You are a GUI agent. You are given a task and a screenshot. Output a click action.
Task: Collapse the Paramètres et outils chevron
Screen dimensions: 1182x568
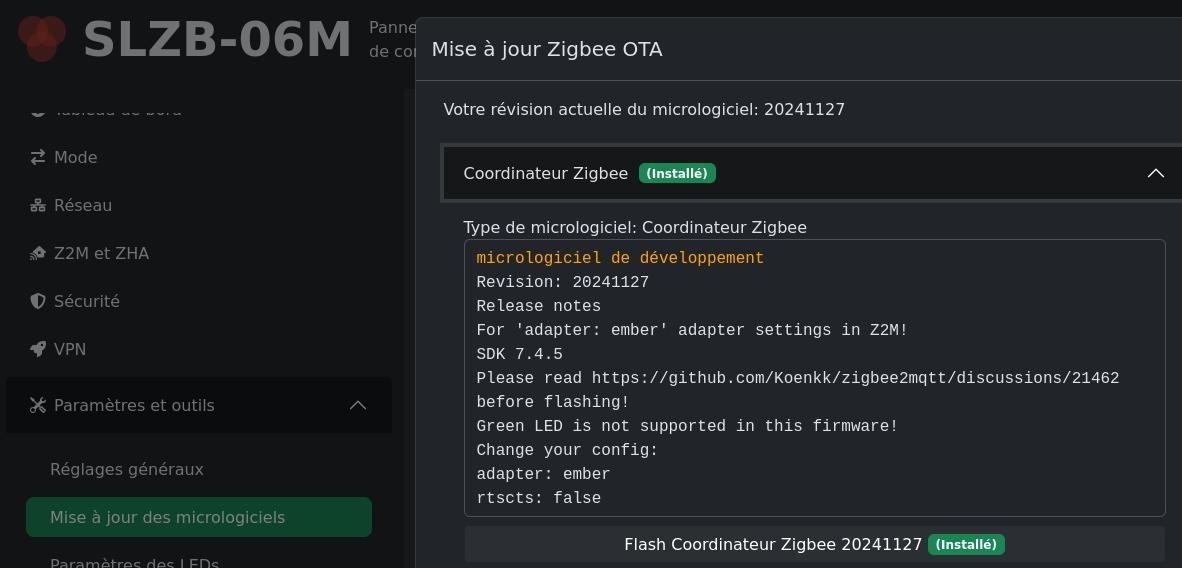tap(358, 405)
